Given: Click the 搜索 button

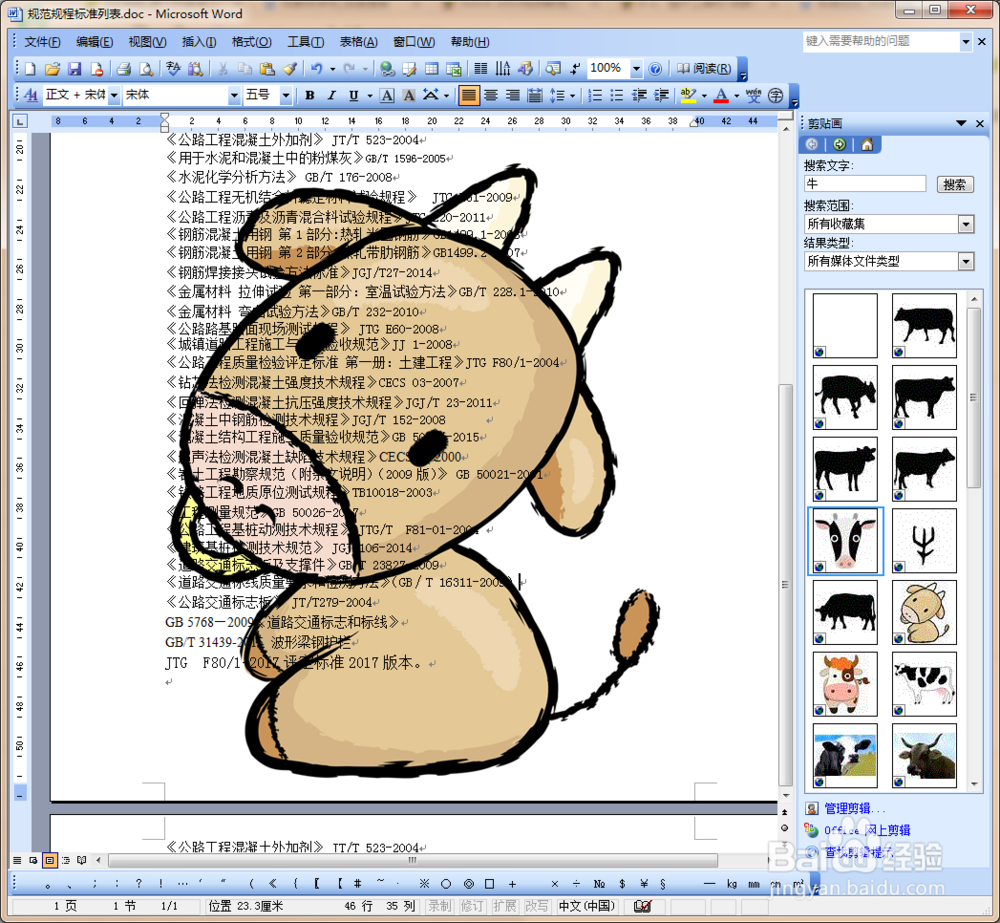Looking at the screenshot, I should click(x=955, y=184).
